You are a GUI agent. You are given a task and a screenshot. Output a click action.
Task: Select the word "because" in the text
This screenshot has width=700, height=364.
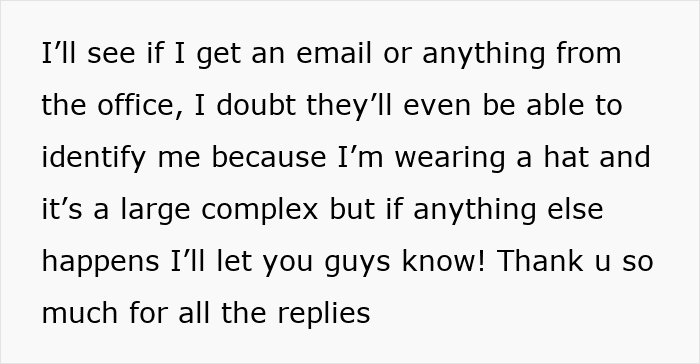[x=269, y=157]
